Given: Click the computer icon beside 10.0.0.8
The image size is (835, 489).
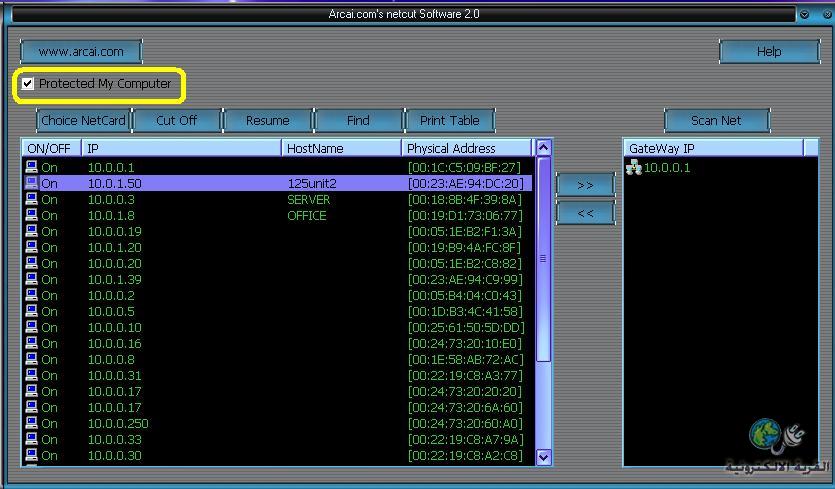Looking at the screenshot, I should [x=32, y=358].
